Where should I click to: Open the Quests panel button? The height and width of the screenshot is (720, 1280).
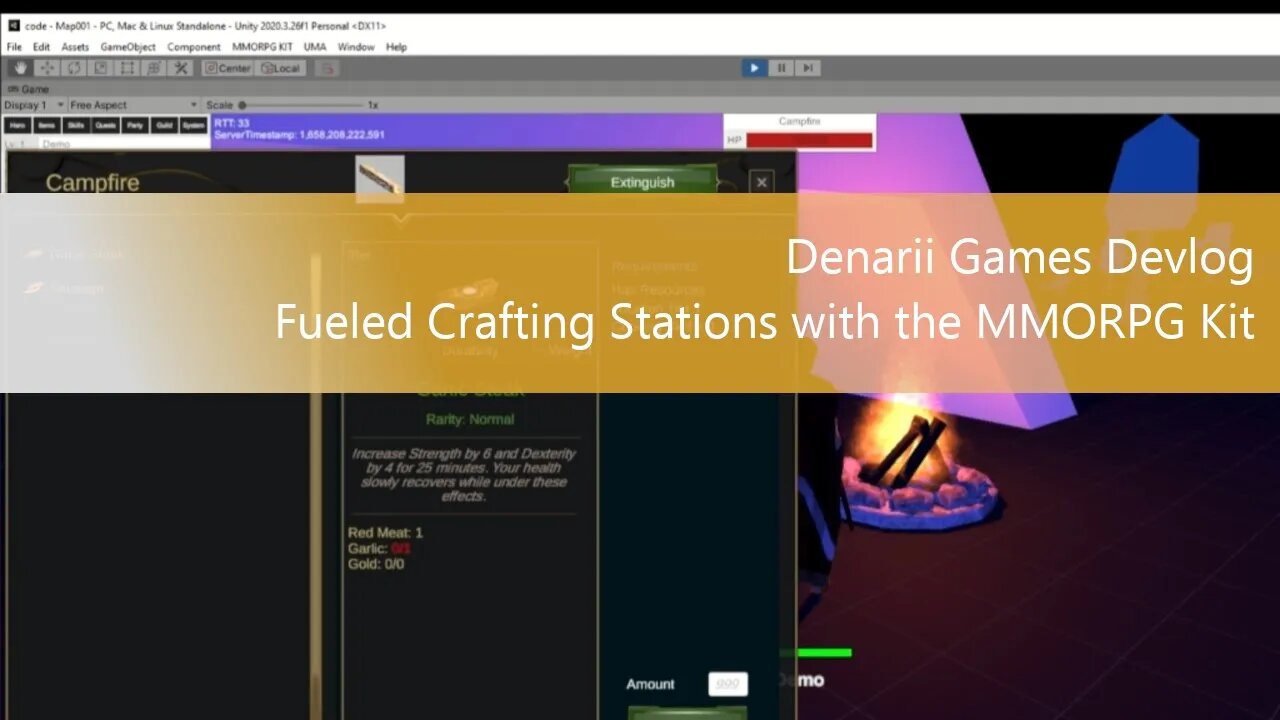click(x=105, y=125)
